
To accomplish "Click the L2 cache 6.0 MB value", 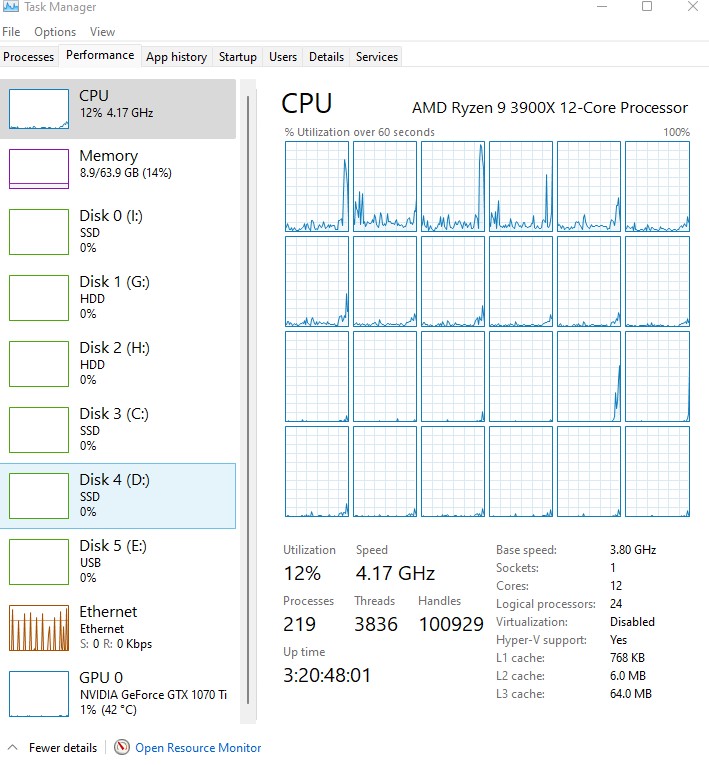I will (628, 676).
